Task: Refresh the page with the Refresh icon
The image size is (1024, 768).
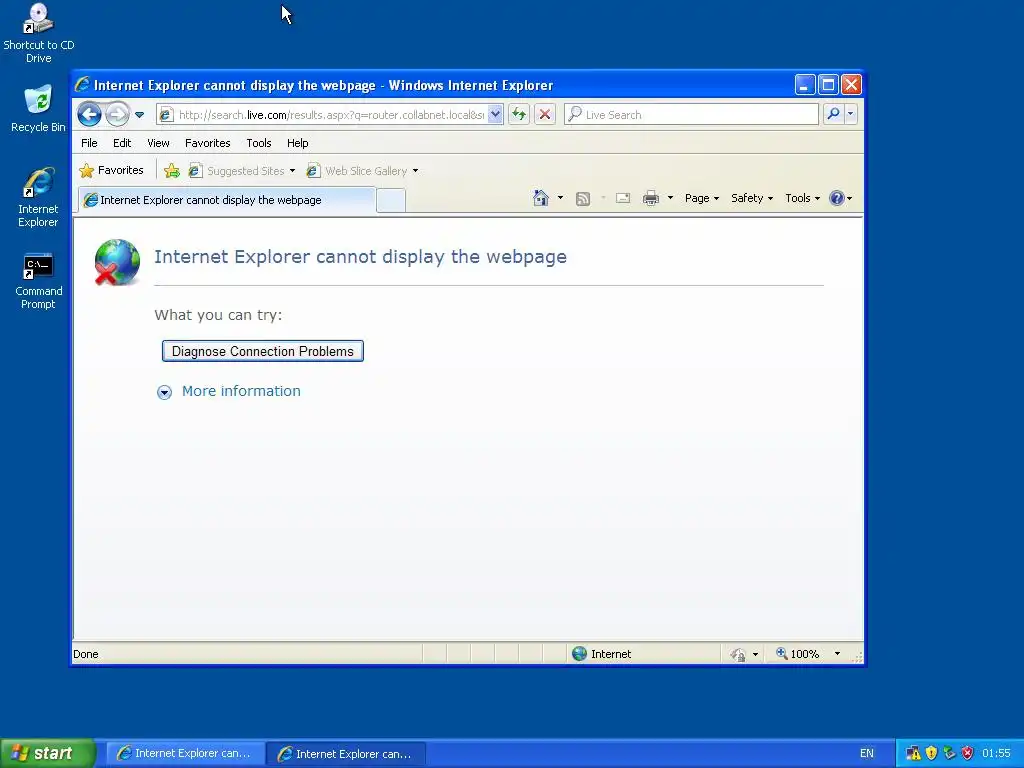Action: coord(519,115)
